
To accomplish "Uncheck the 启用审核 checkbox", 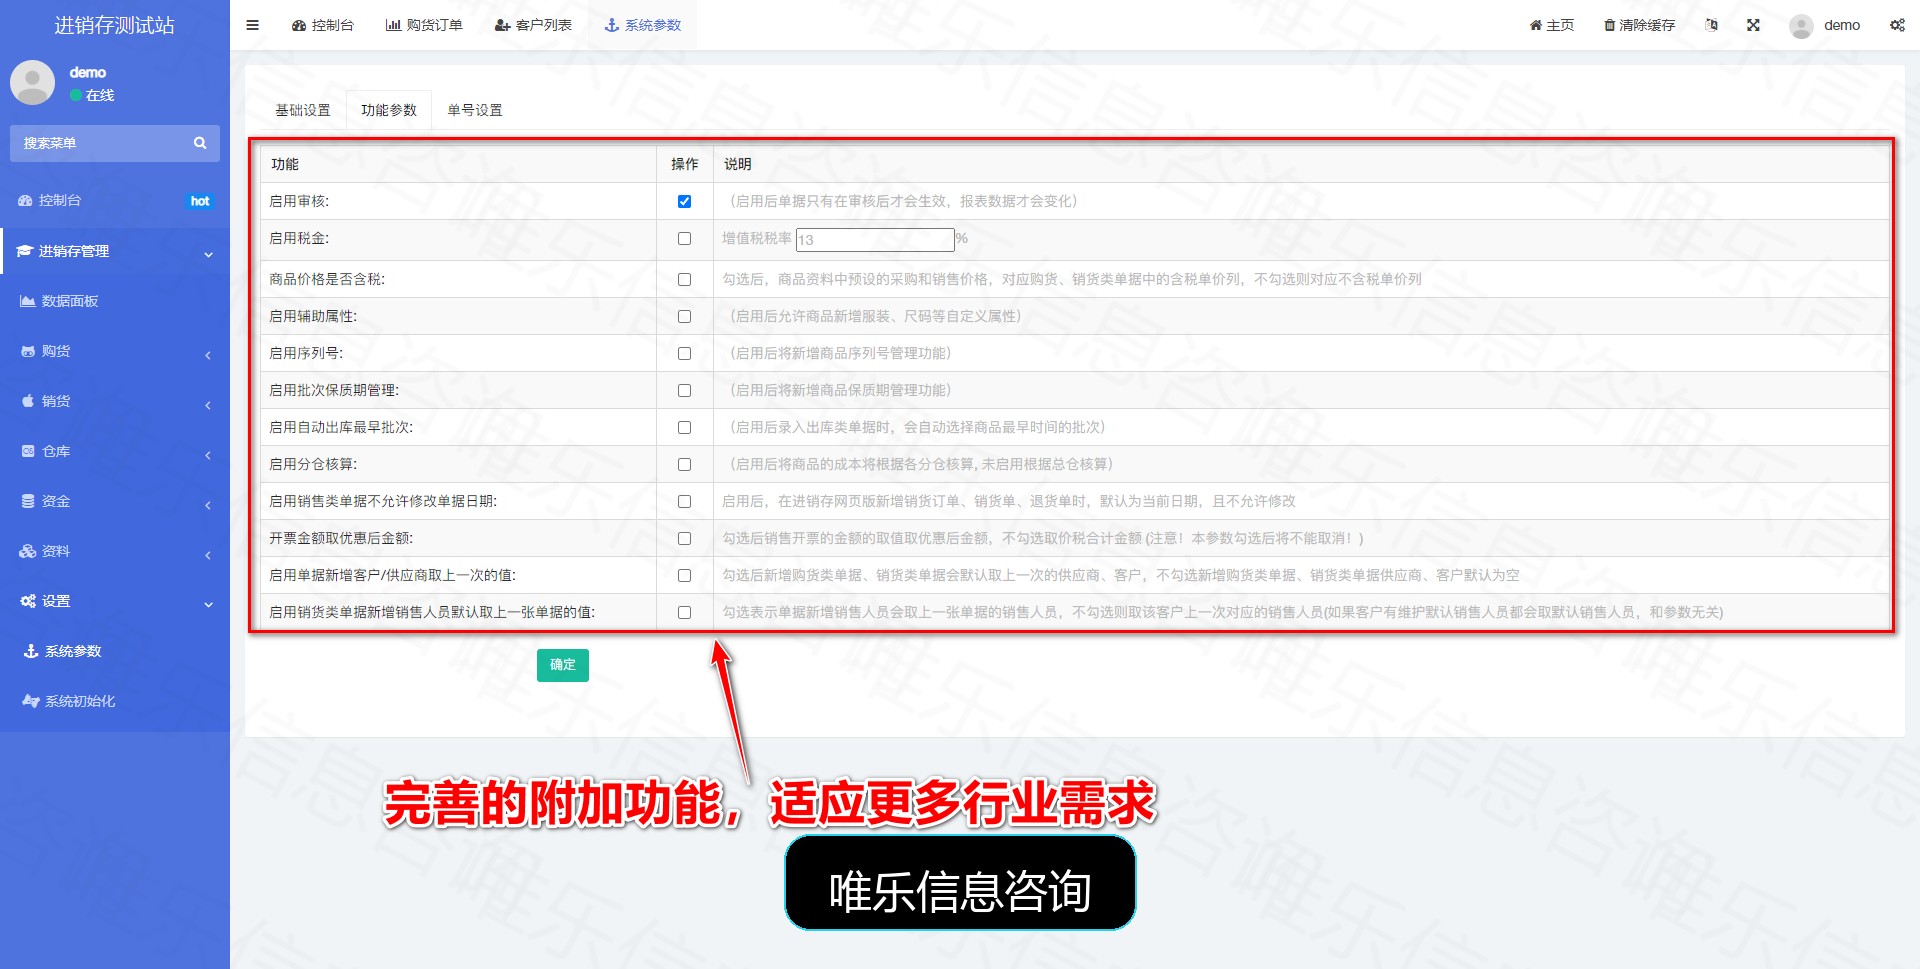I will pos(684,201).
